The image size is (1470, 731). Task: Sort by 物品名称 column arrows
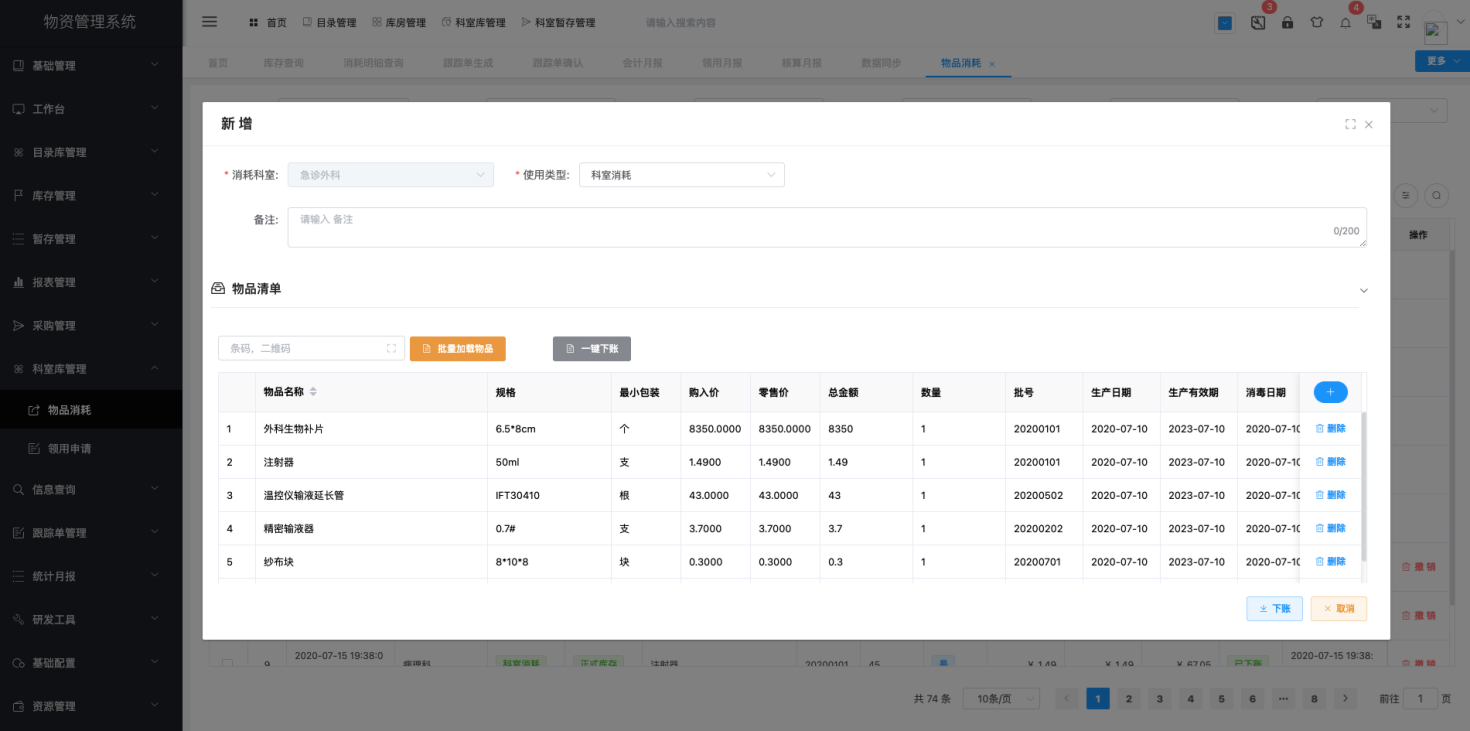[313, 392]
